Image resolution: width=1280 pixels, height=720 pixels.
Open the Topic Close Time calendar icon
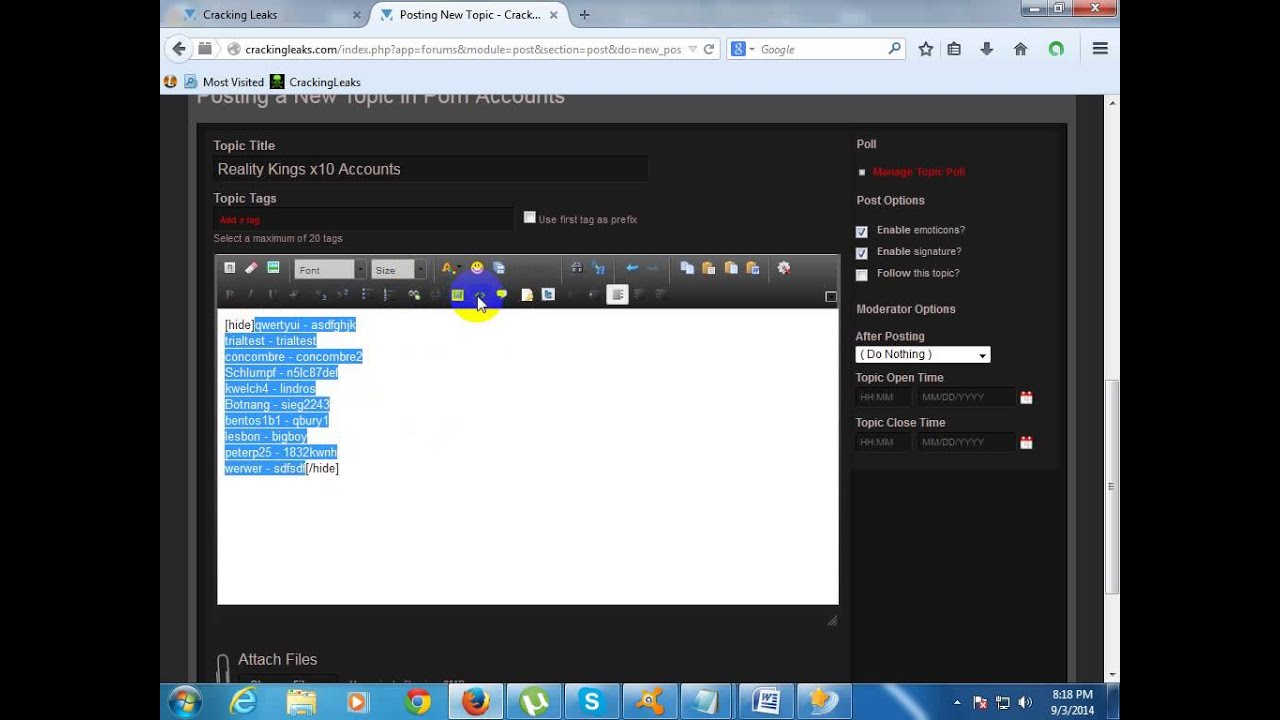1026,442
